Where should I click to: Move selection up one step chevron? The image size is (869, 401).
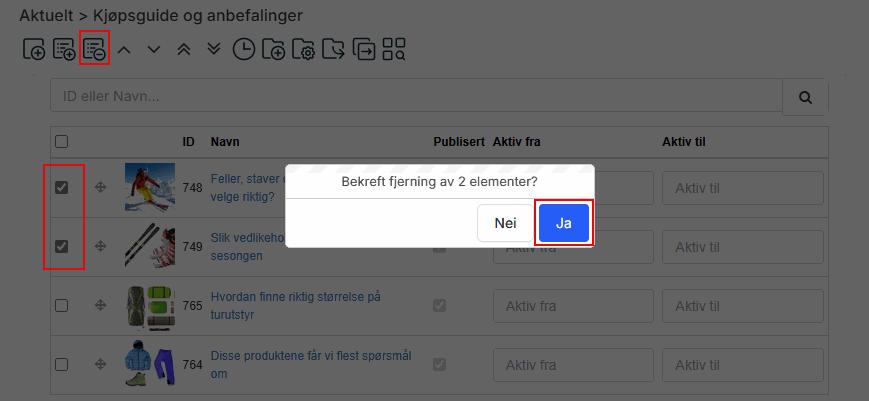[x=124, y=49]
